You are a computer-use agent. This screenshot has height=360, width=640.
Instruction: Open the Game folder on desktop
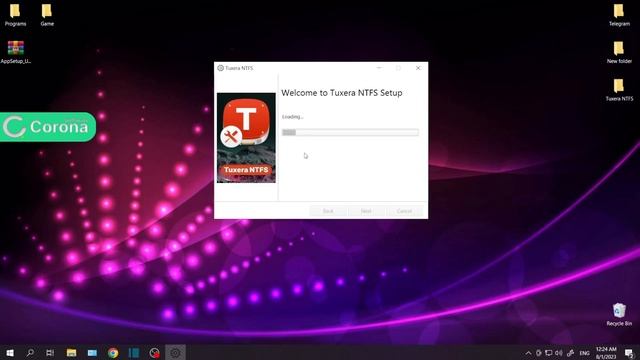pyautogui.click(x=47, y=15)
